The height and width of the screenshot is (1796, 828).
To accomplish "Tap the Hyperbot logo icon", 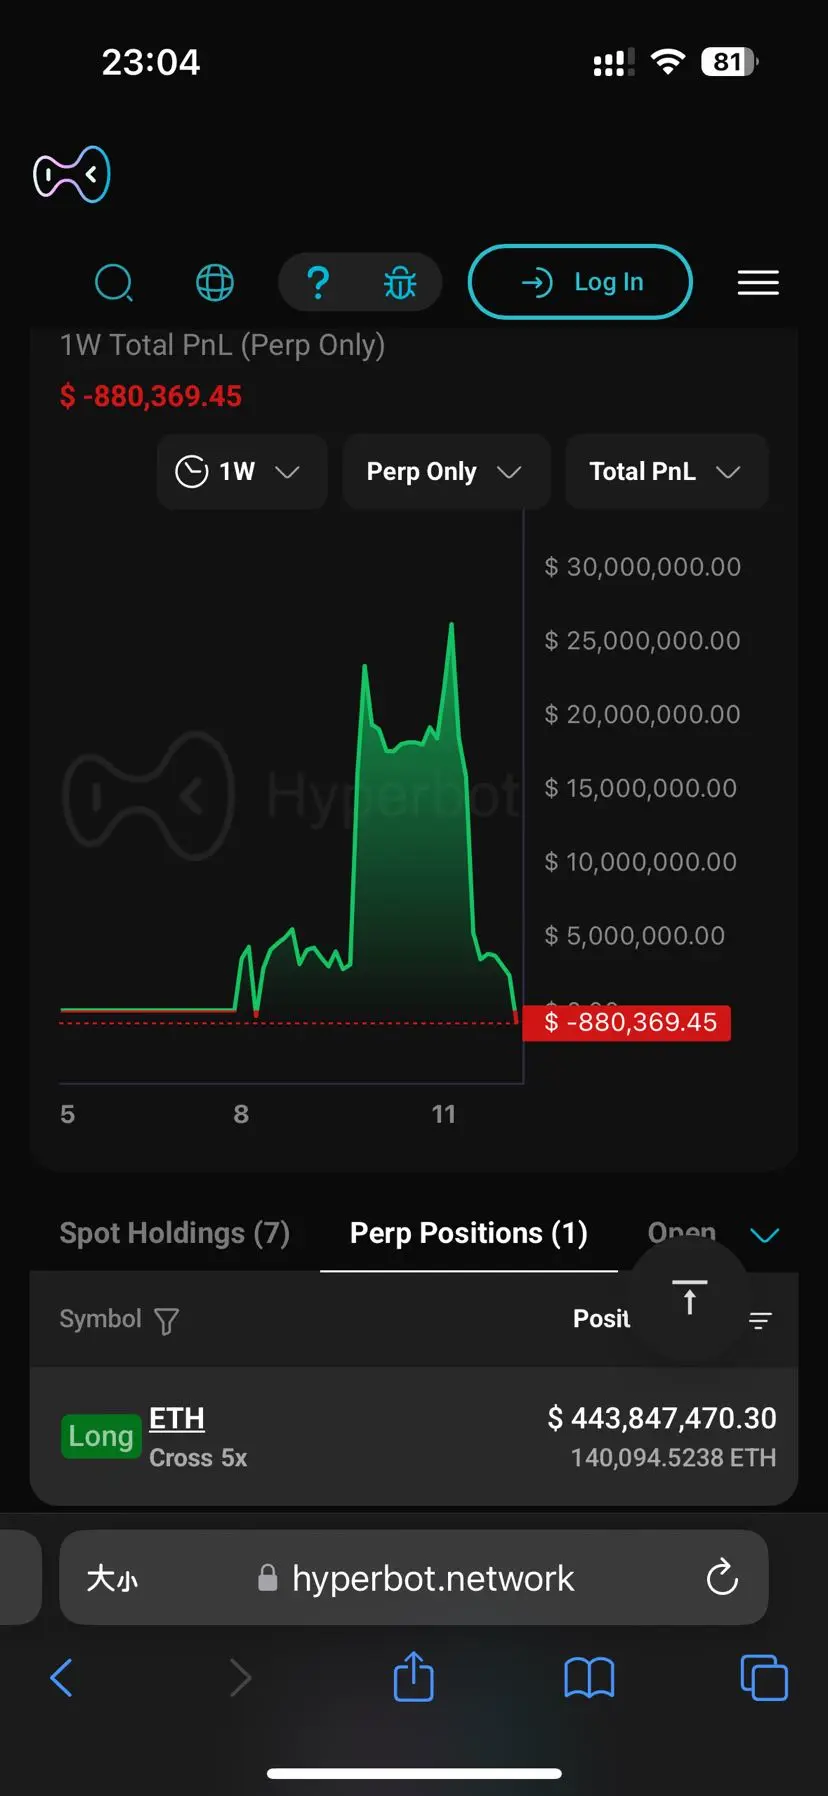I will click(x=72, y=175).
